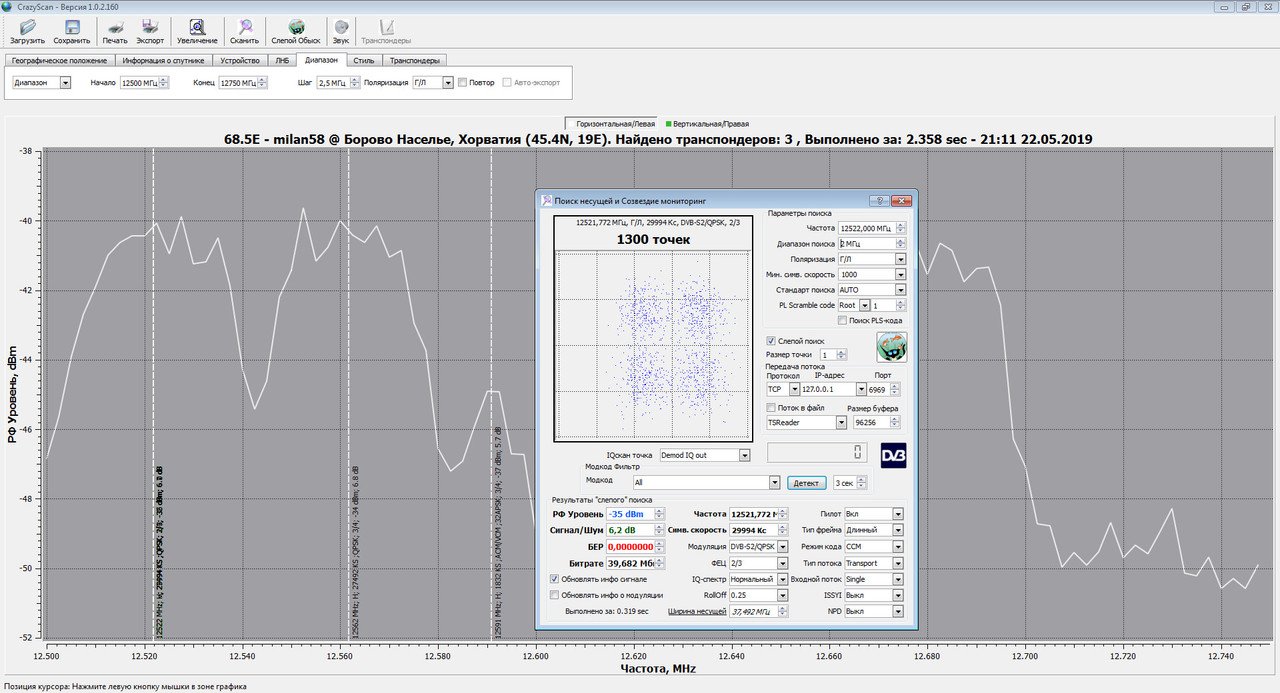Switch to the ЛНБ tab
The width and height of the screenshot is (1280, 693).
[x=283, y=60]
